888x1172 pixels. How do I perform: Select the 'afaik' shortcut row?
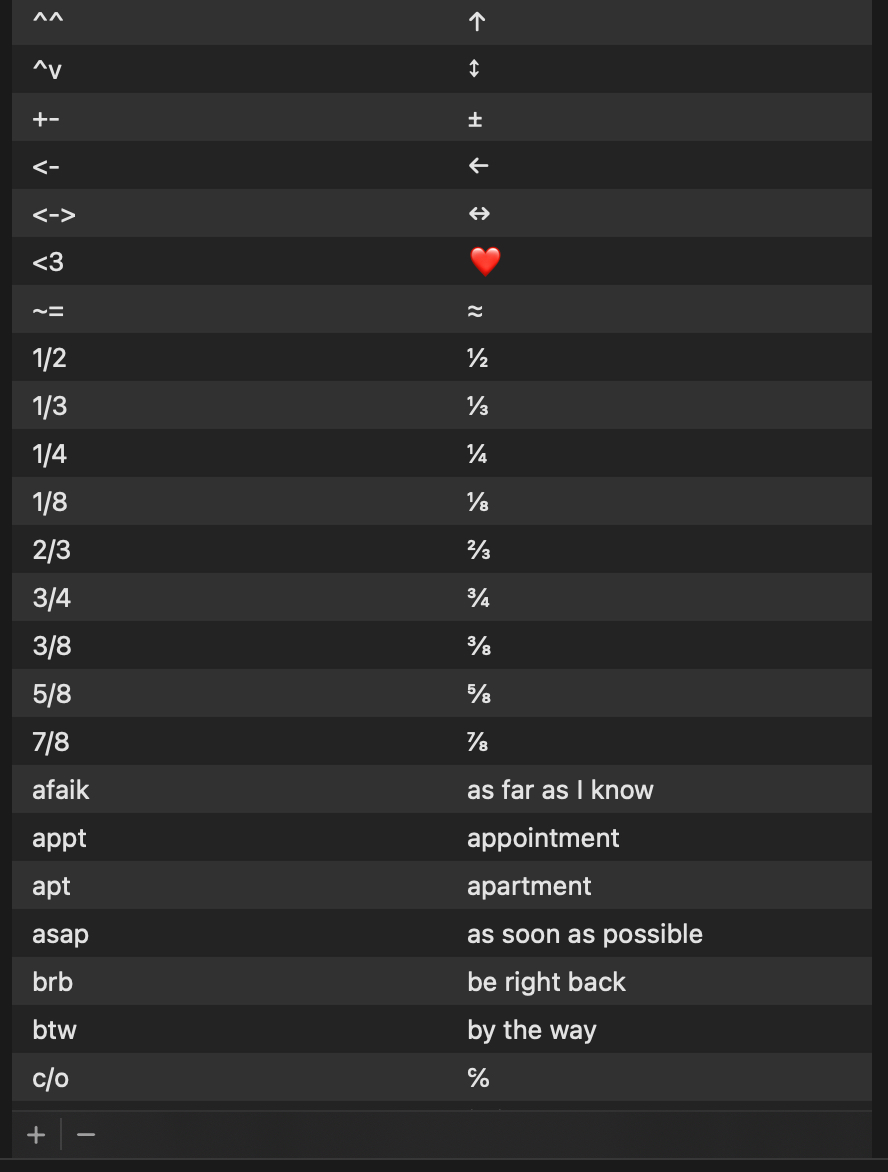pos(61,790)
